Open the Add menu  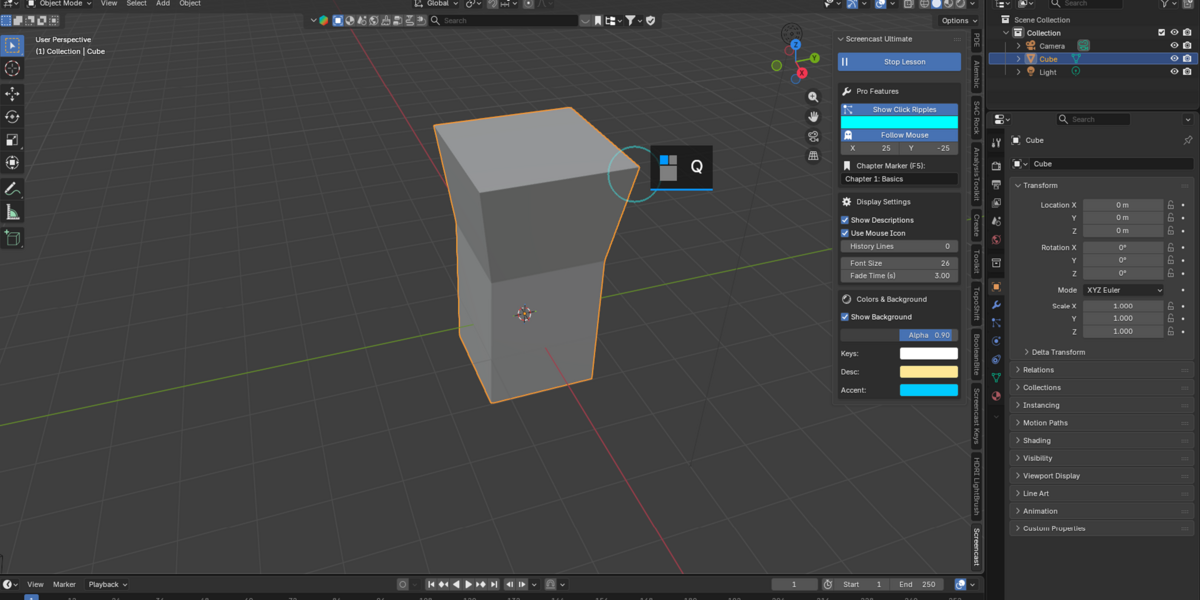click(163, 4)
